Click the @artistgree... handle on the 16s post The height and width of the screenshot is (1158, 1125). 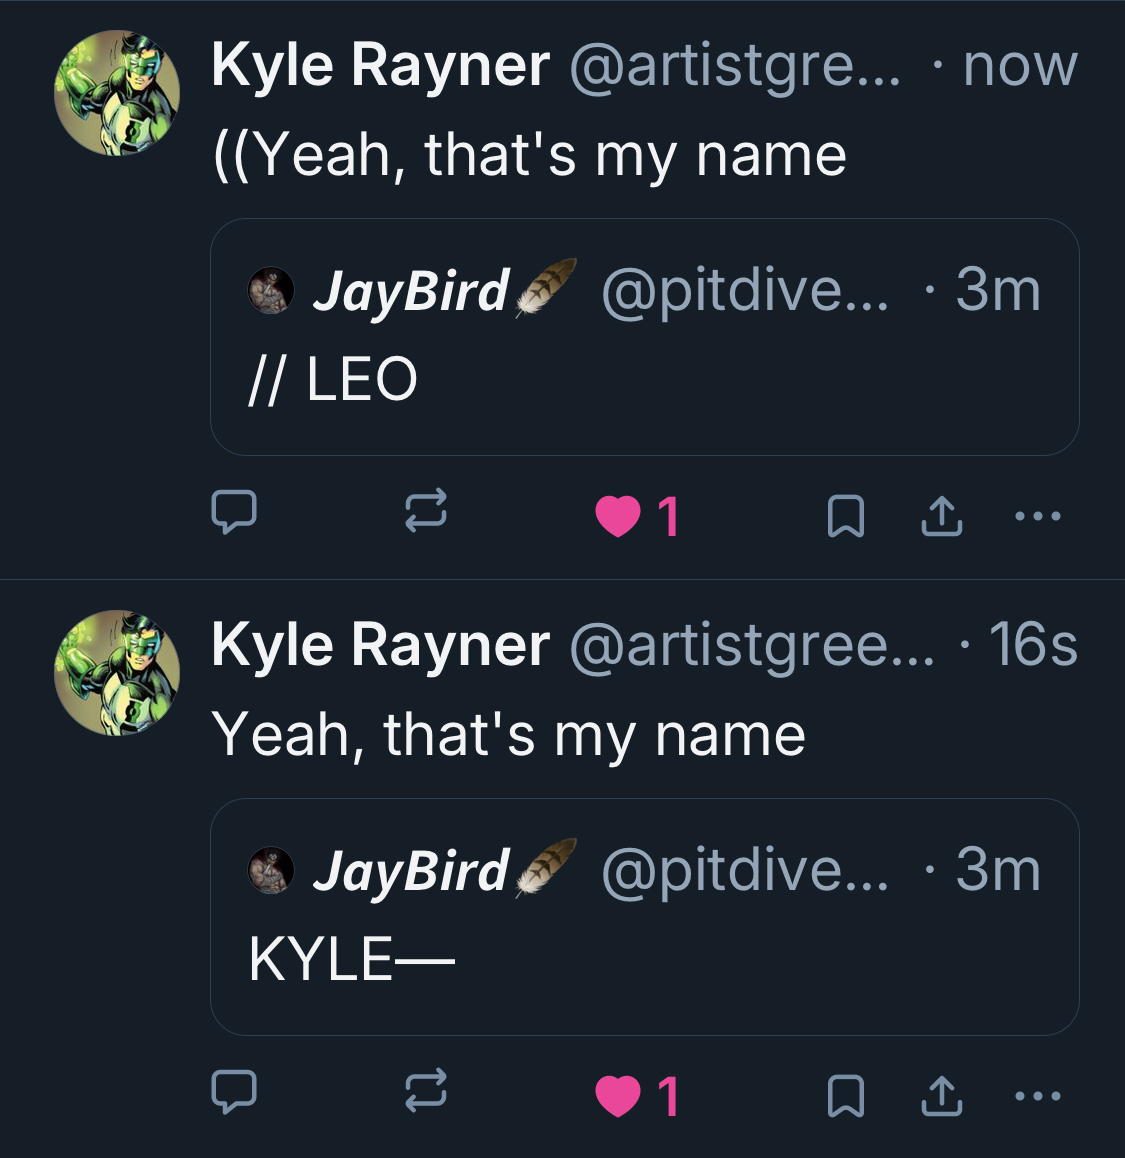tap(752, 645)
